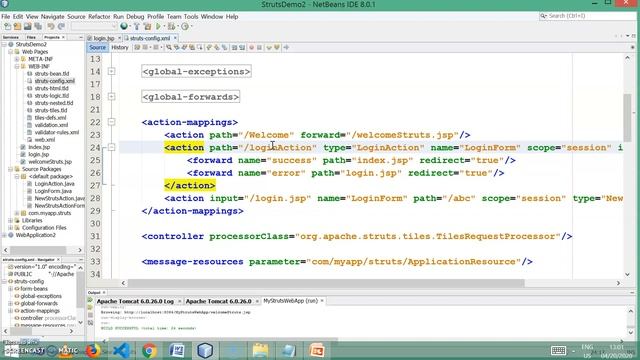
Task: Select the WebApplication2 project node
Action: pos(36,235)
